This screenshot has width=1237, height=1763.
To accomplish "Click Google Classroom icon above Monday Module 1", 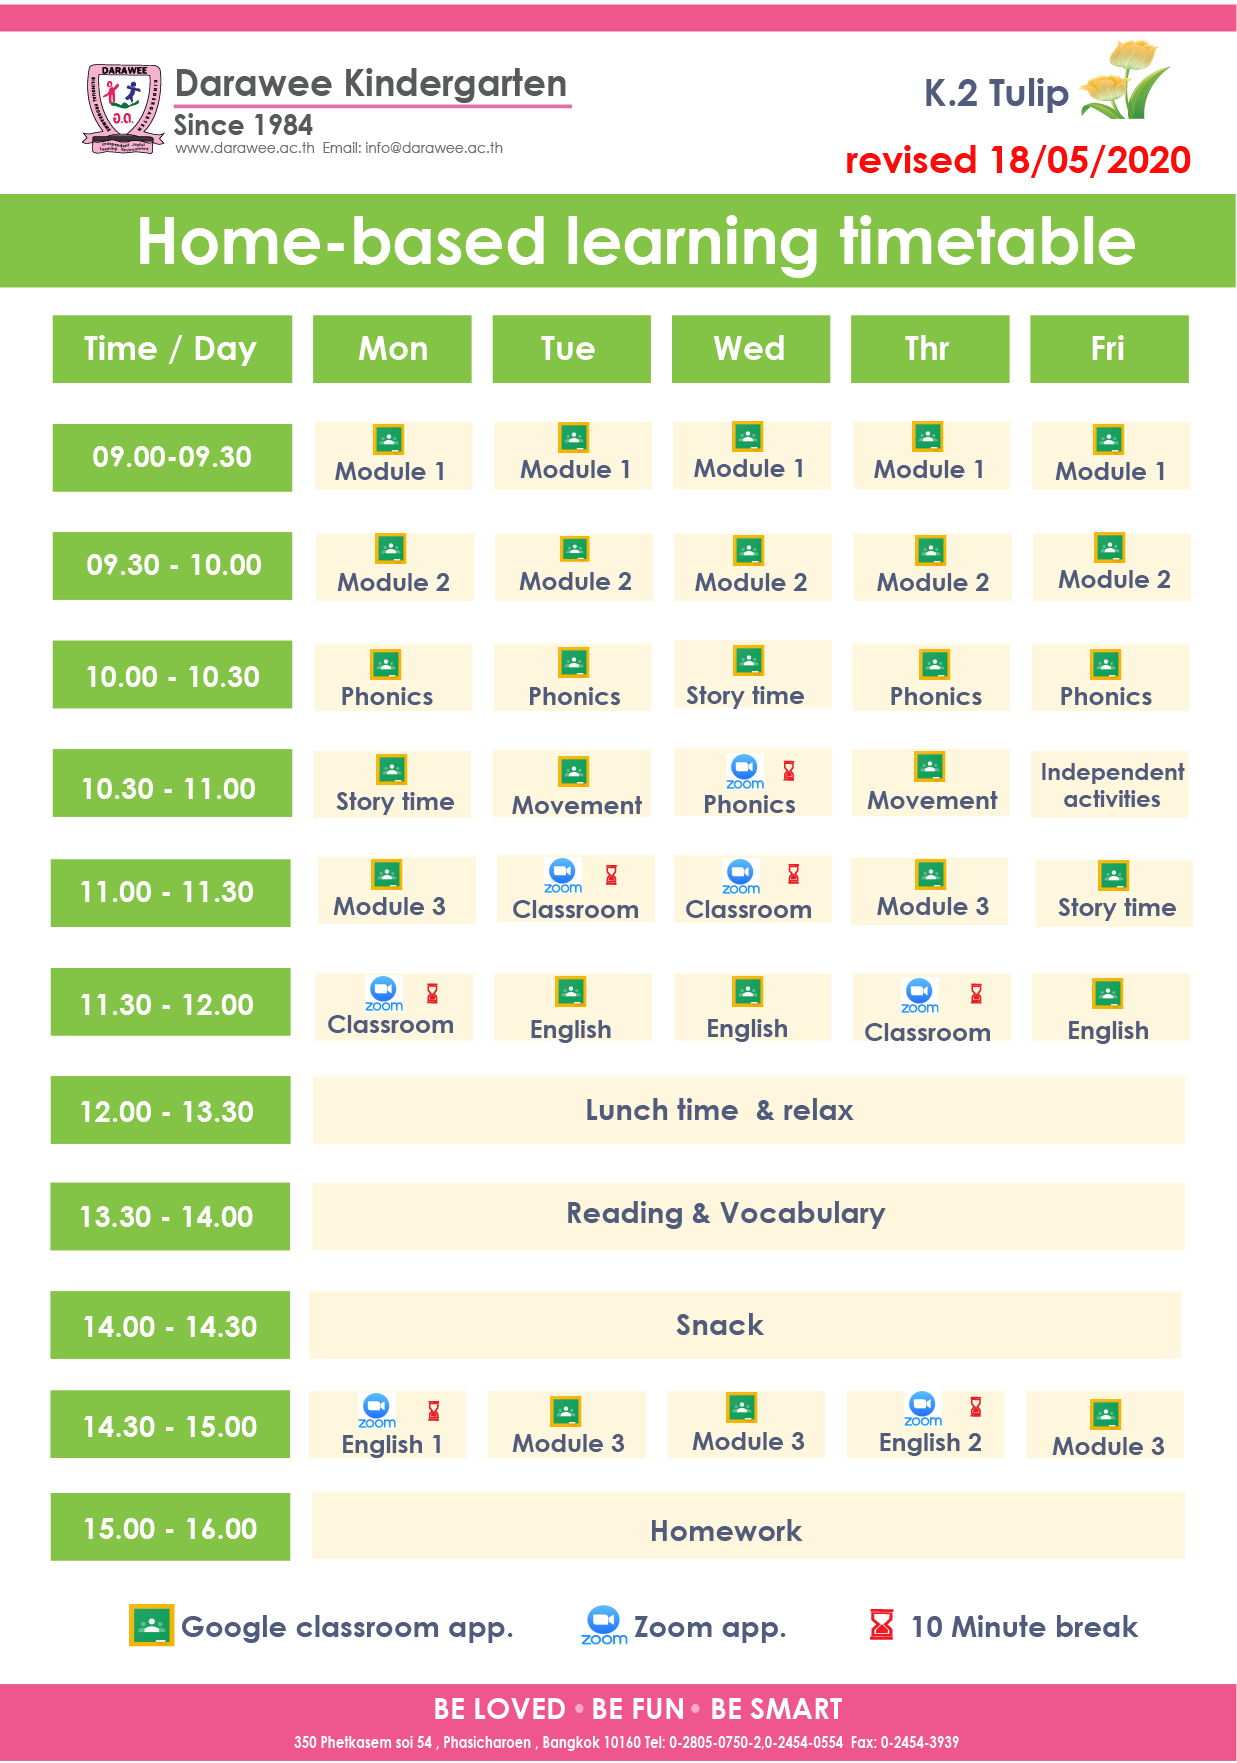I will (388, 439).
